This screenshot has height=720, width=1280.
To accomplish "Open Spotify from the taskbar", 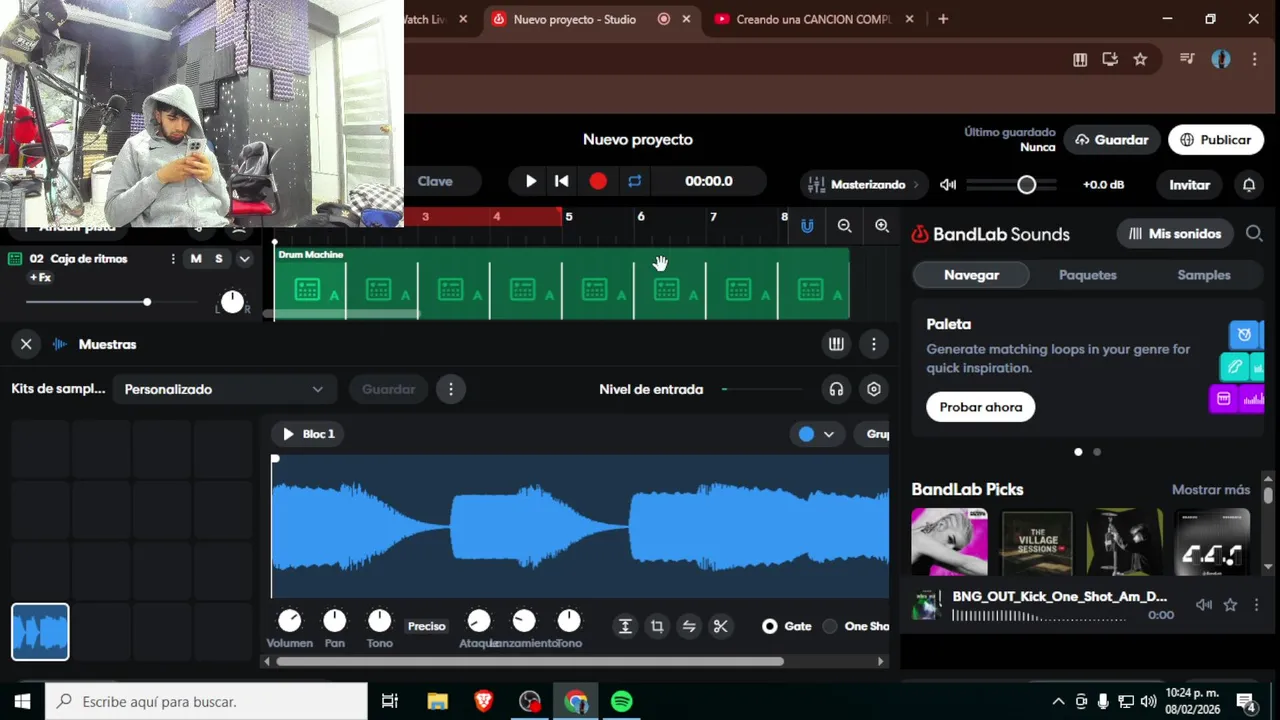I will 621,702.
